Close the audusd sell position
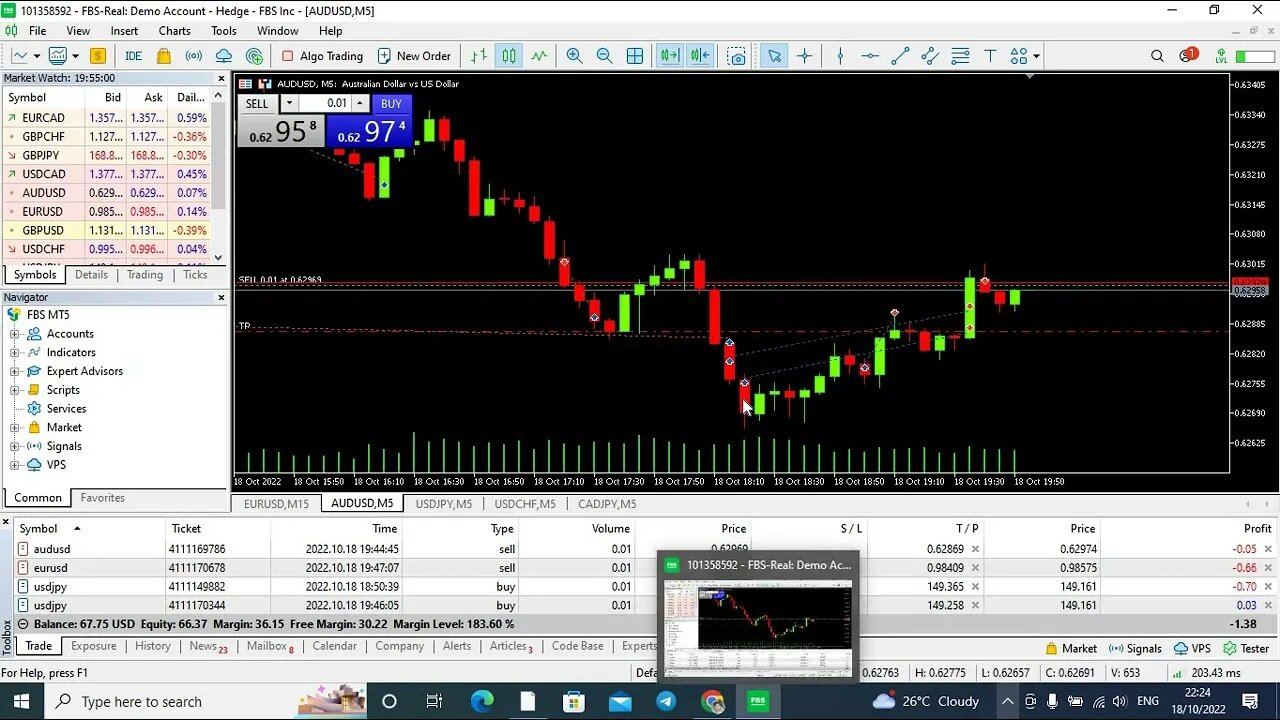 click(x=1268, y=549)
